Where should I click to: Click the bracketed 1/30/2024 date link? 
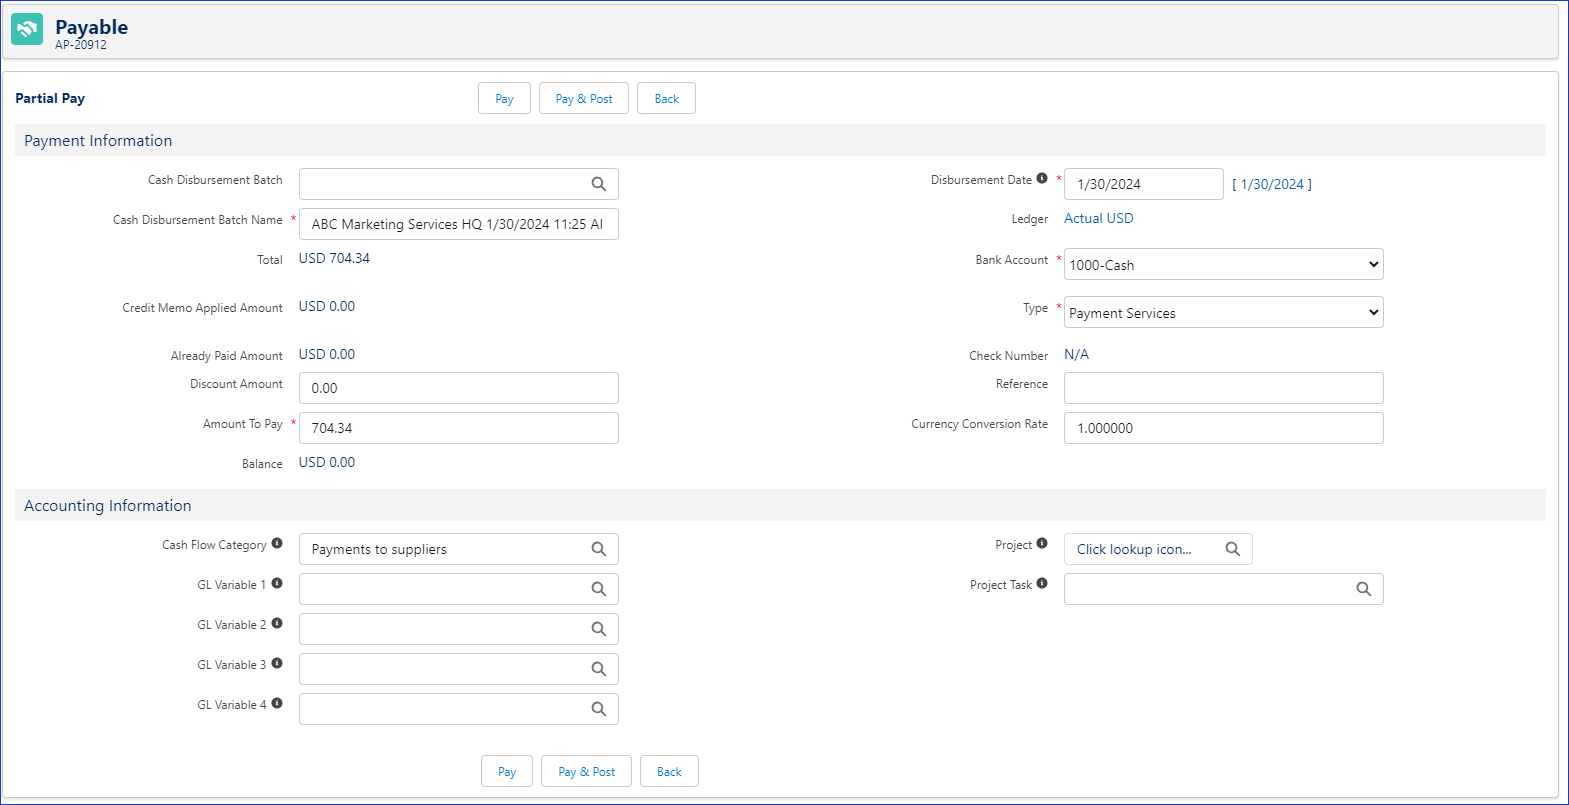(x=1272, y=184)
